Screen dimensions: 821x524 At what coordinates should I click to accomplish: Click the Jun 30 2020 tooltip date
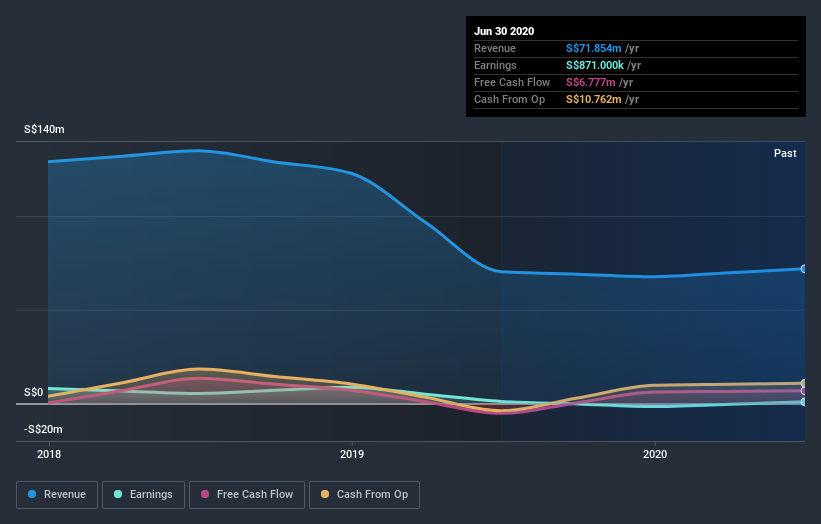pyautogui.click(x=504, y=31)
